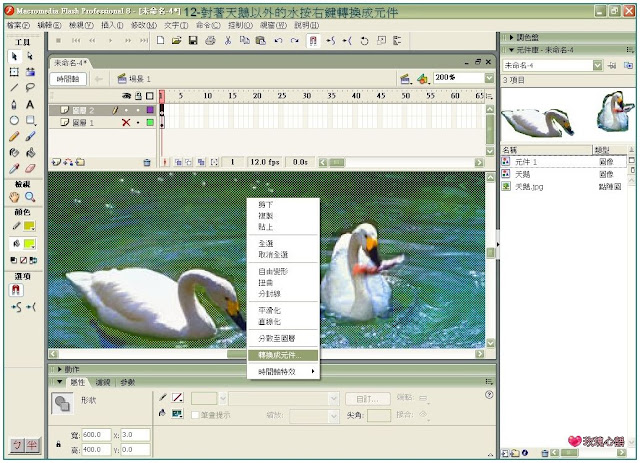
Task: Click the Save toolbar icon
Action: [193, 40]
